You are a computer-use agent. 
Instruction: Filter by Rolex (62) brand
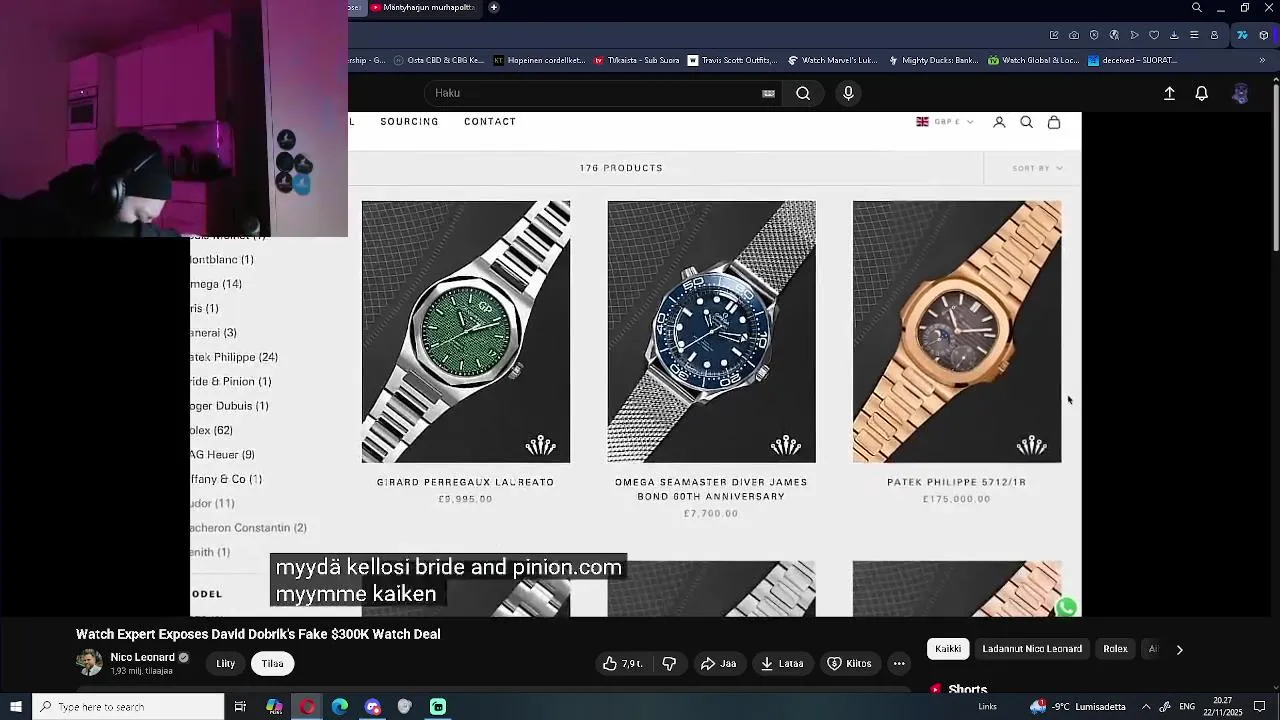[211, 430]
